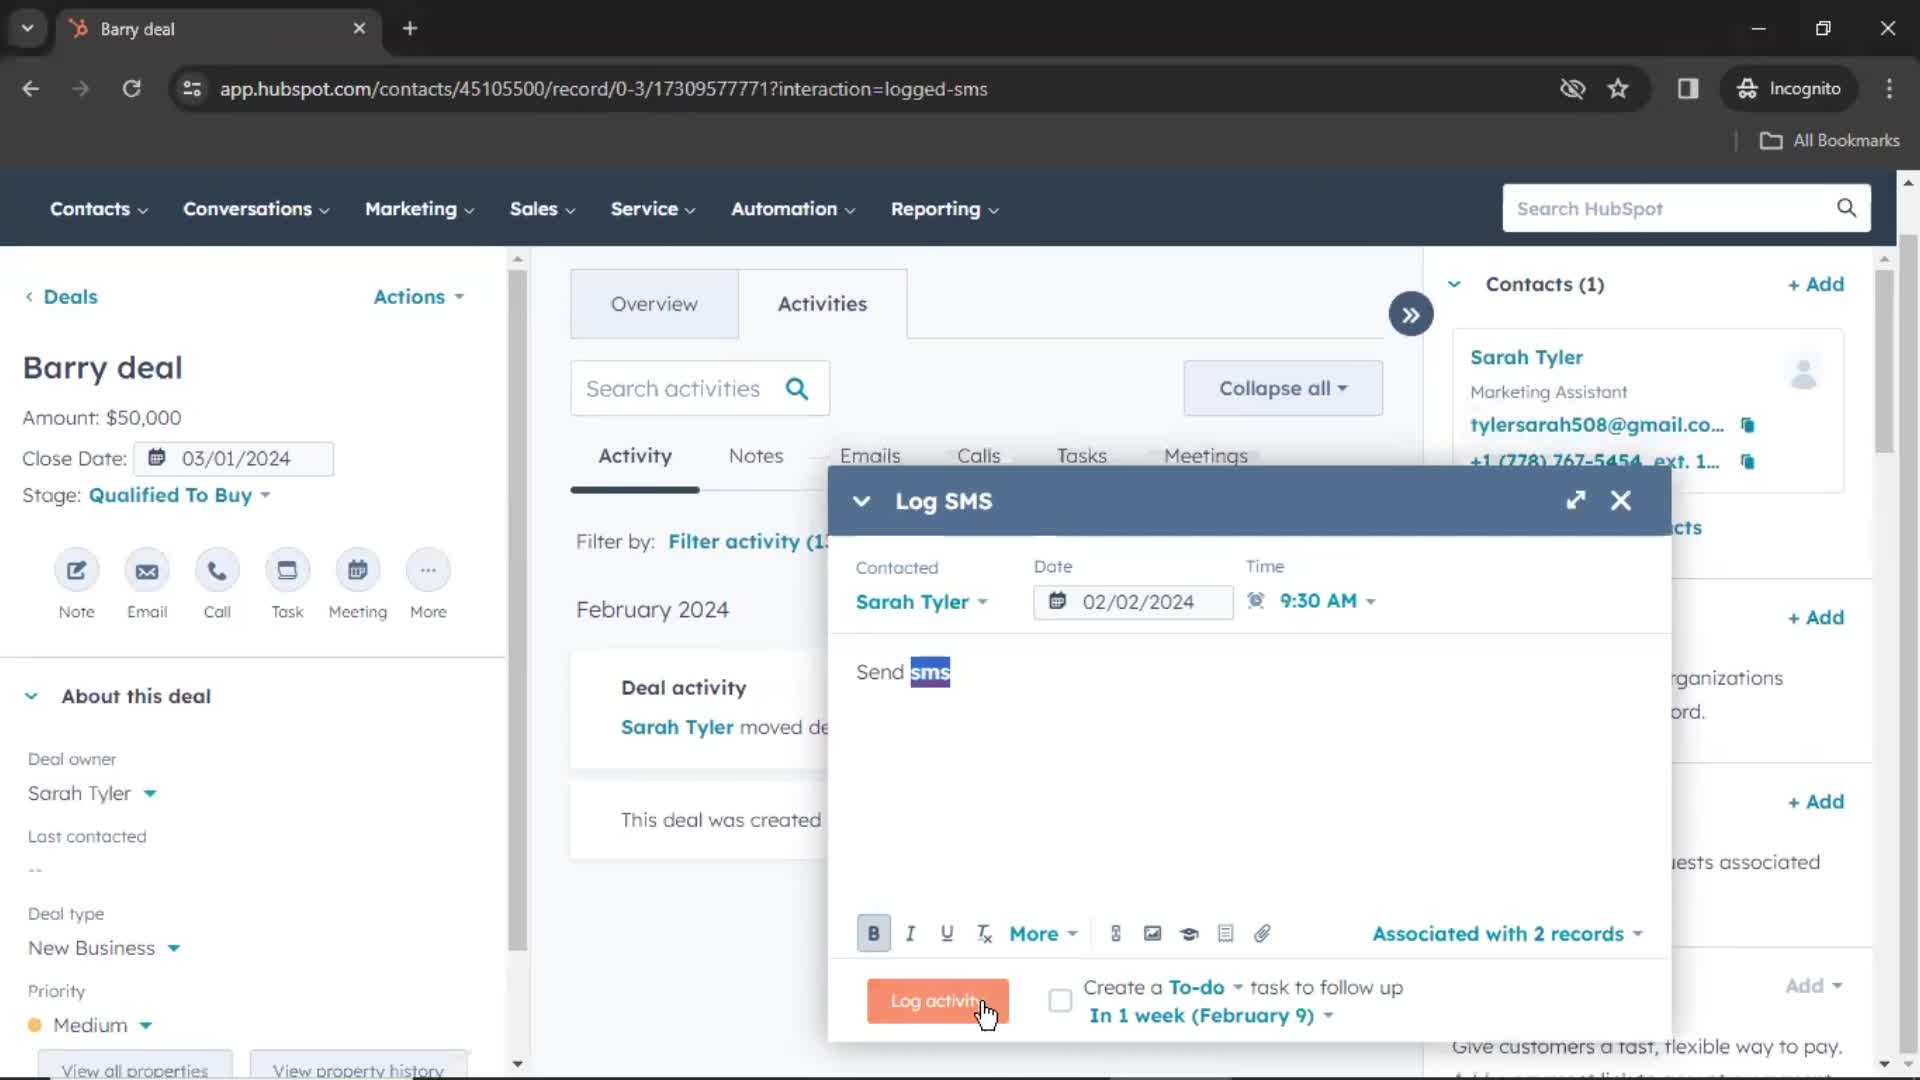Click the Italic formatting icon
1920x1080 pixels.
pyautogui.click(x=909, y=934)
